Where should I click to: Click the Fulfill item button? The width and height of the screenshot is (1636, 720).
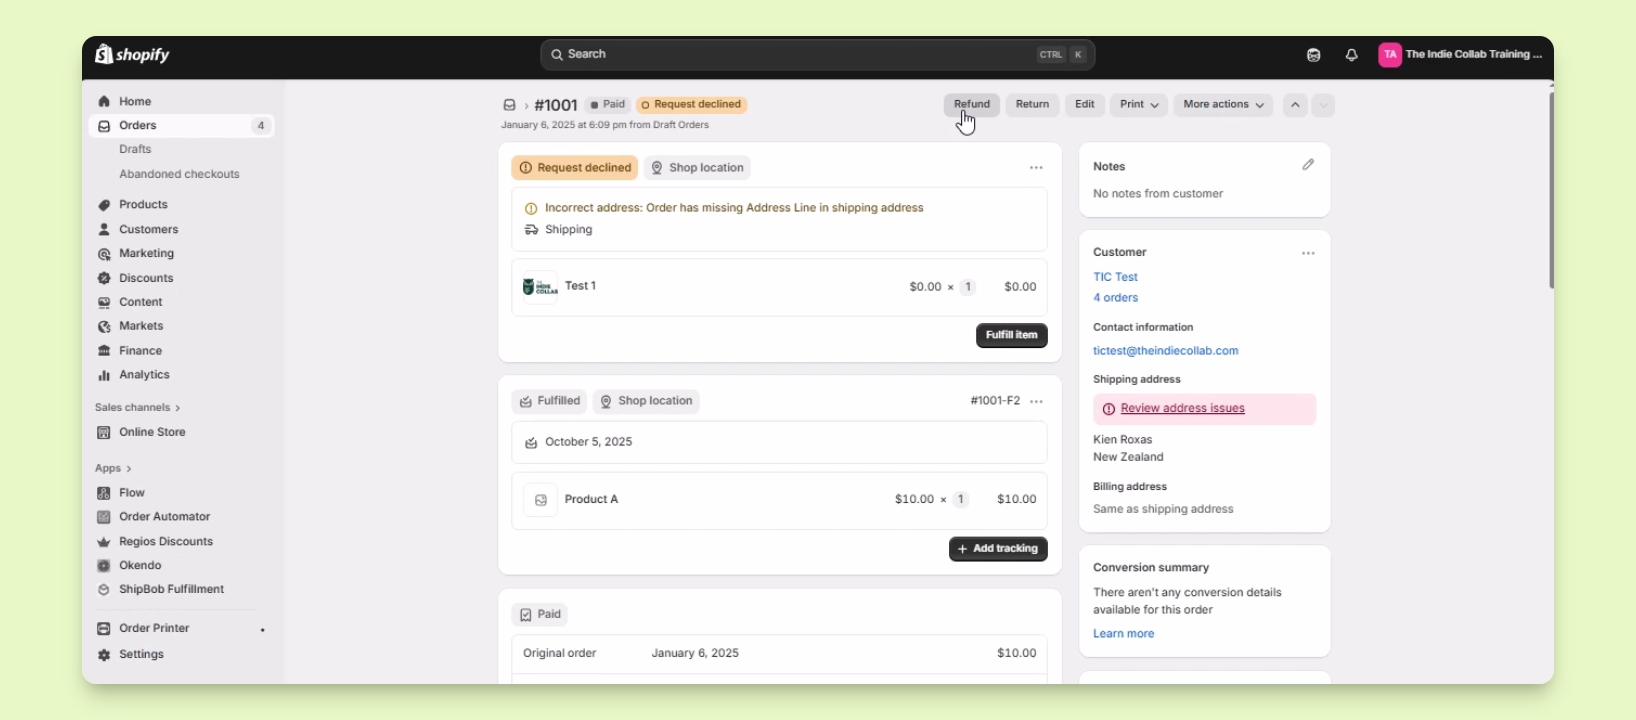click(x=1012, y=335)
